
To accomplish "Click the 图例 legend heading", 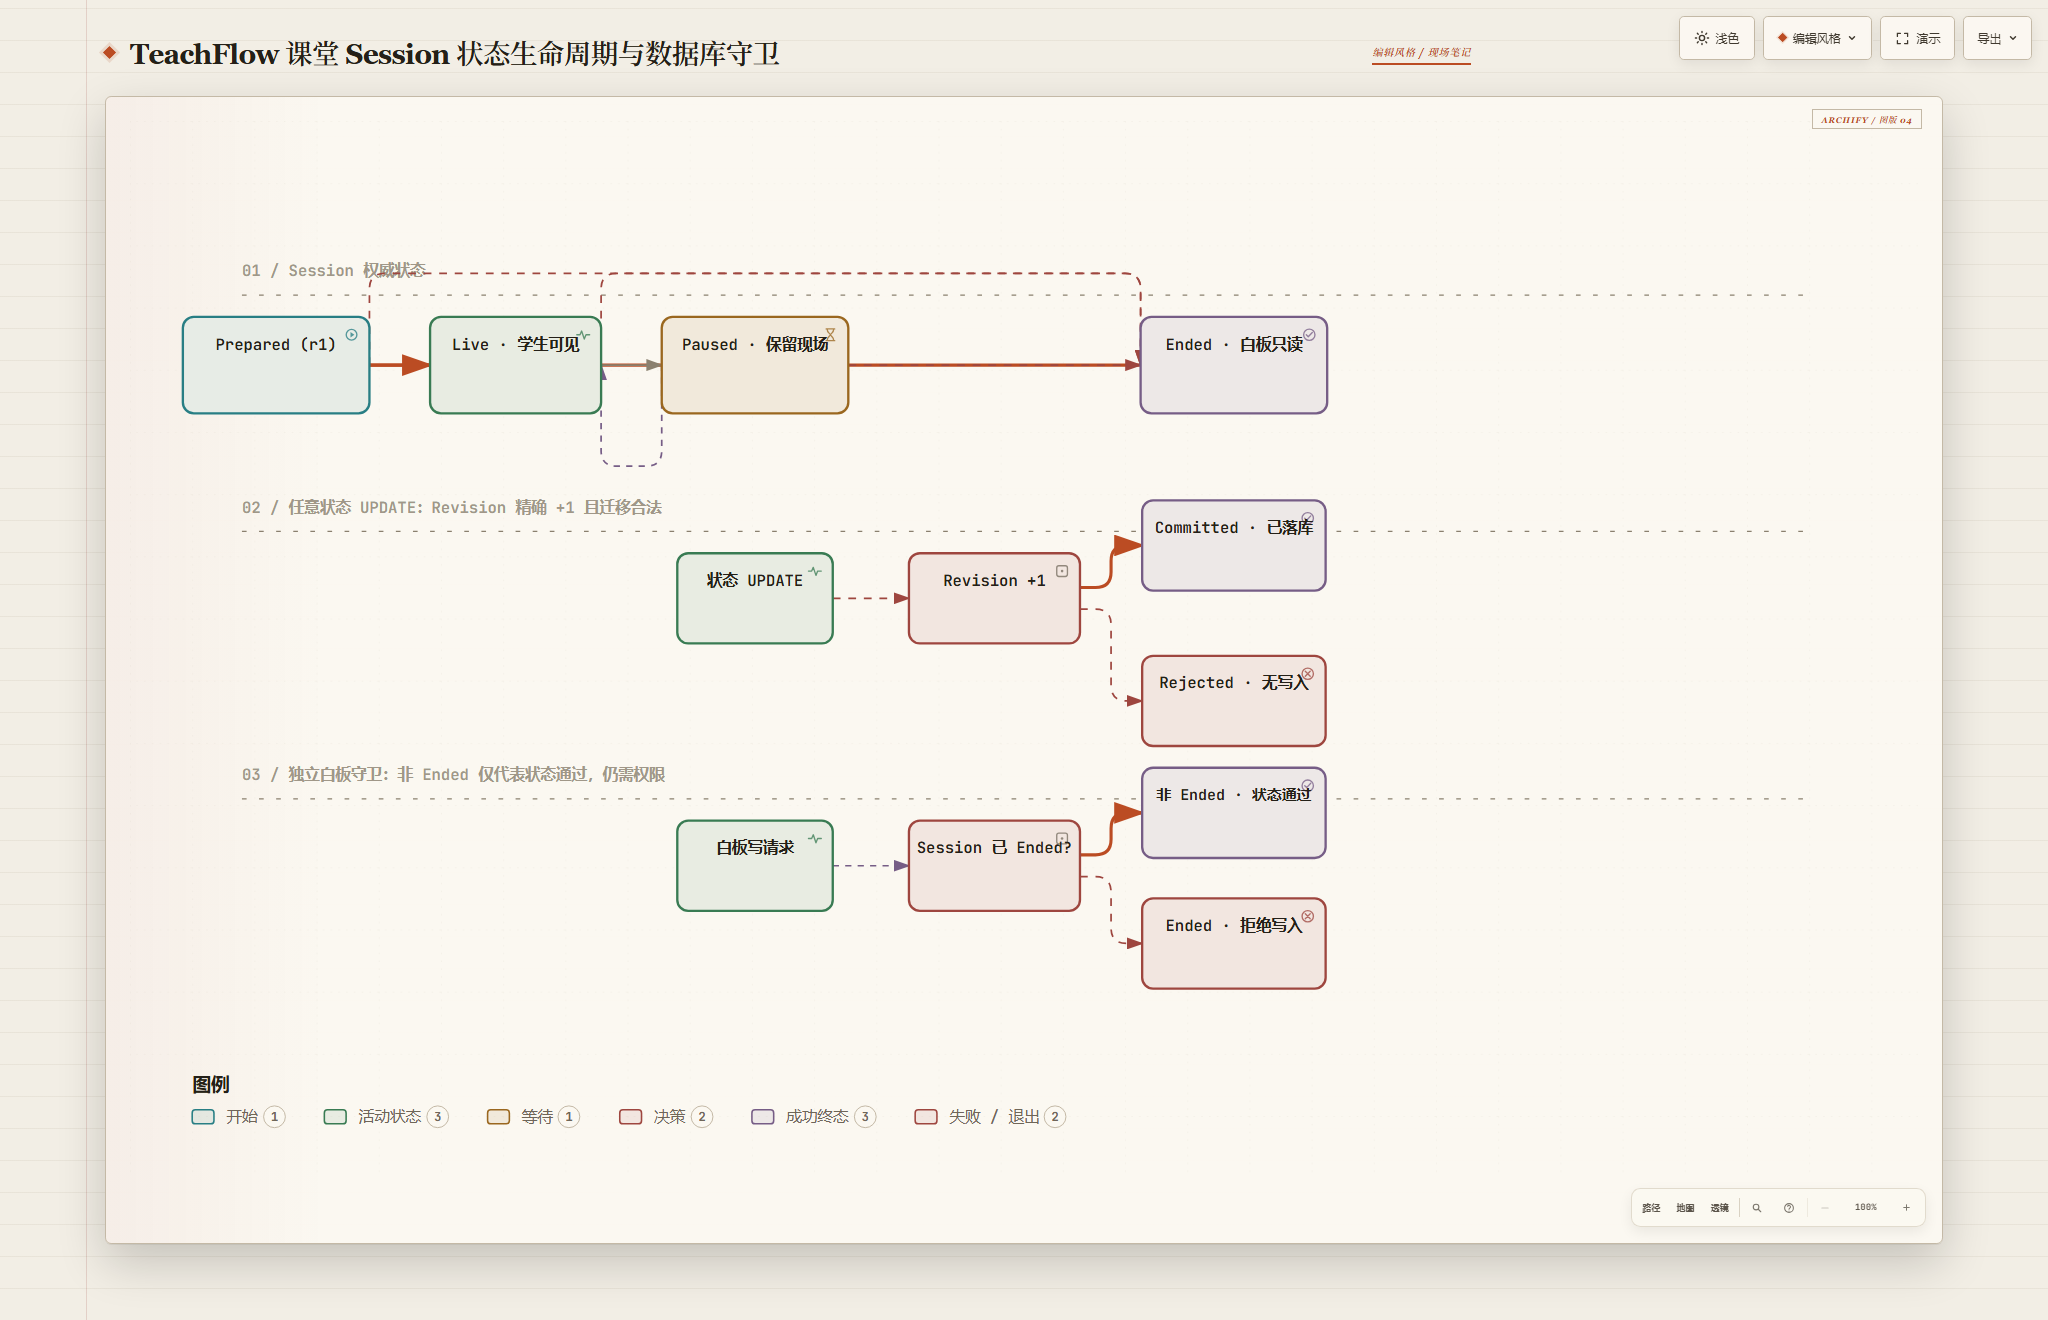I will pos(211,1085).
